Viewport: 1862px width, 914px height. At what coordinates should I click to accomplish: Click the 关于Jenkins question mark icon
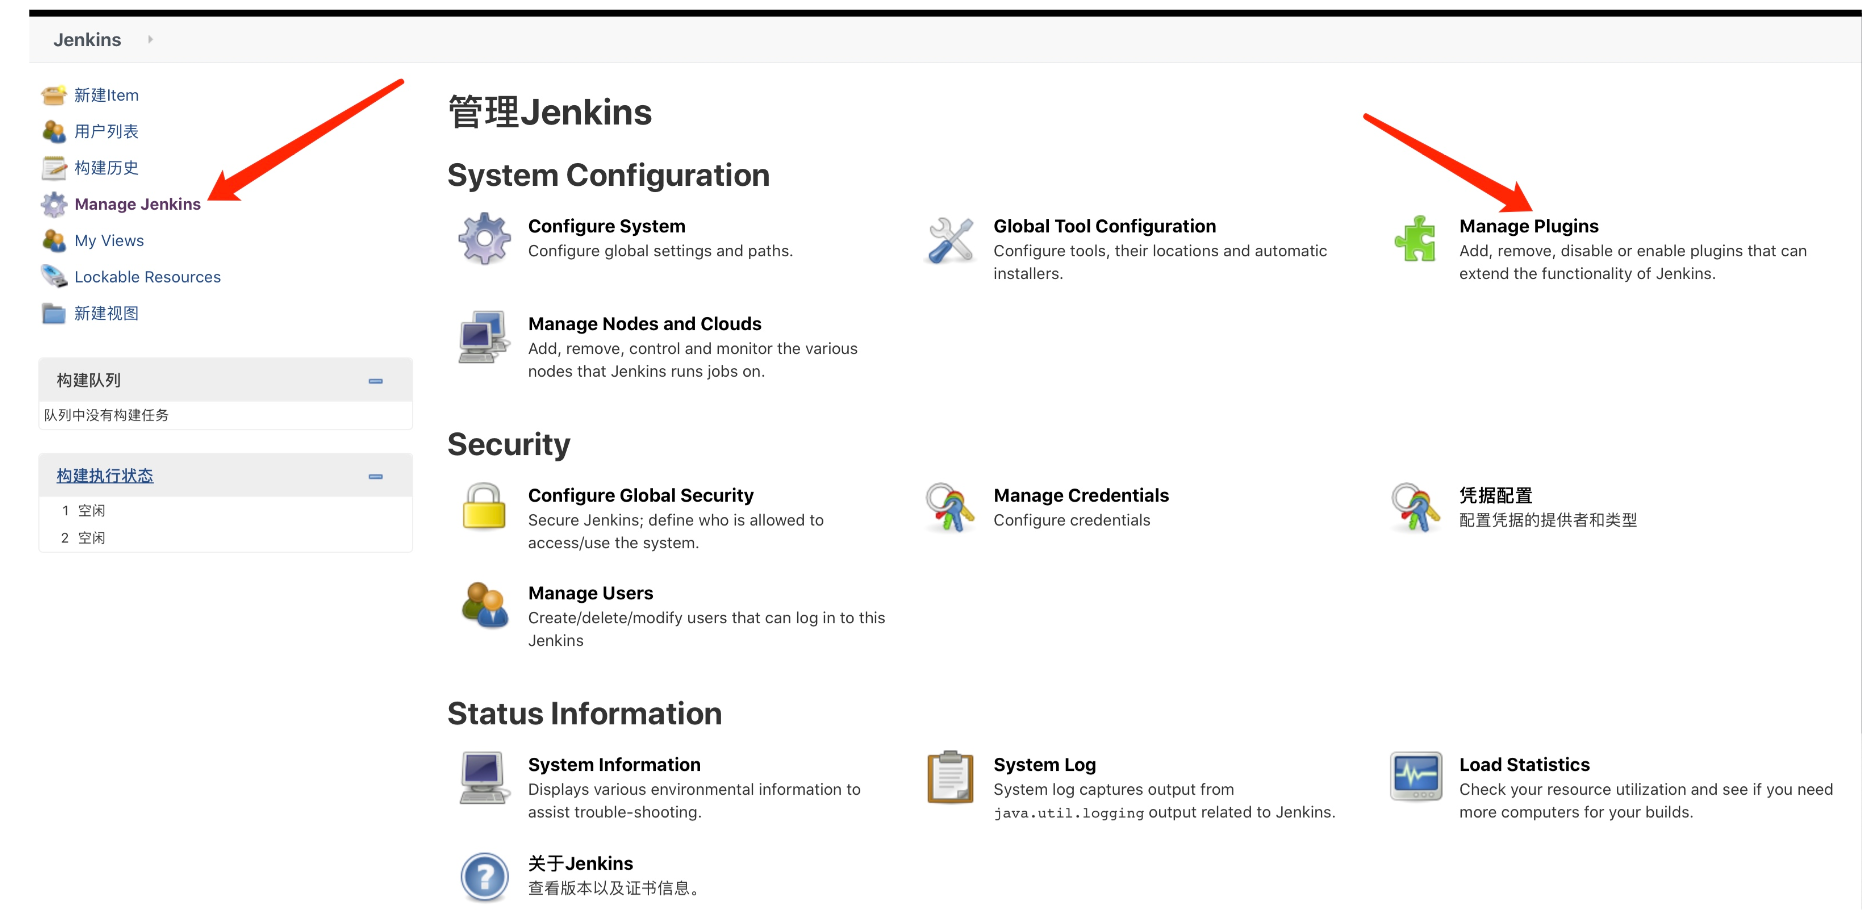click(x=485, y=876)
